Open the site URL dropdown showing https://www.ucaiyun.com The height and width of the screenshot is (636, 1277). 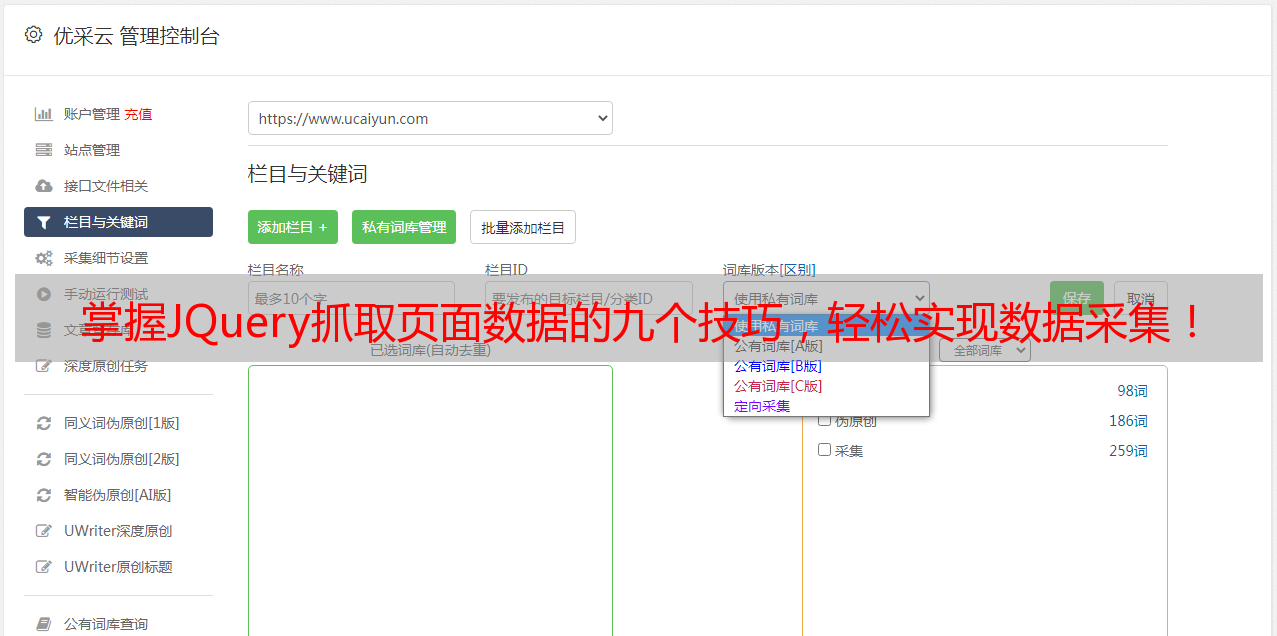(430, 118)
